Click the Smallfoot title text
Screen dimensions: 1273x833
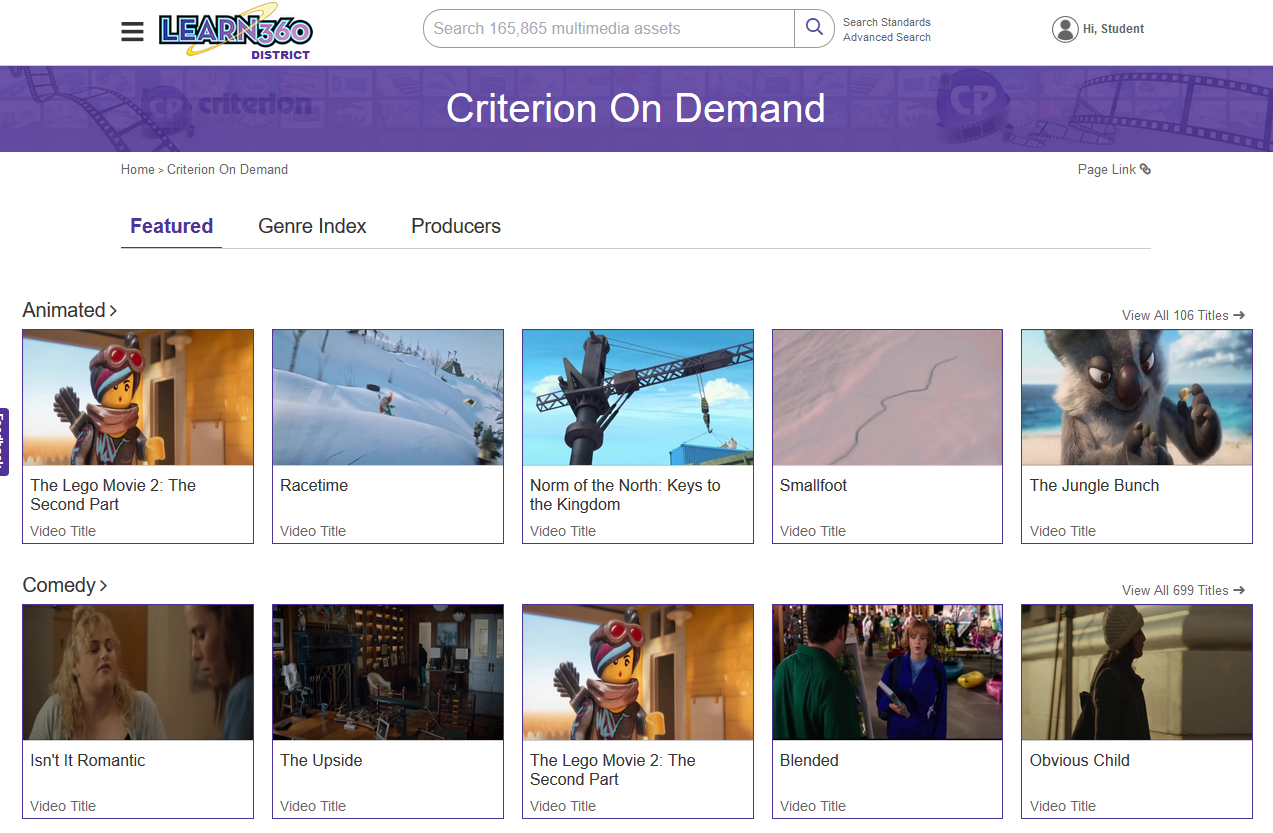[813, 485]
